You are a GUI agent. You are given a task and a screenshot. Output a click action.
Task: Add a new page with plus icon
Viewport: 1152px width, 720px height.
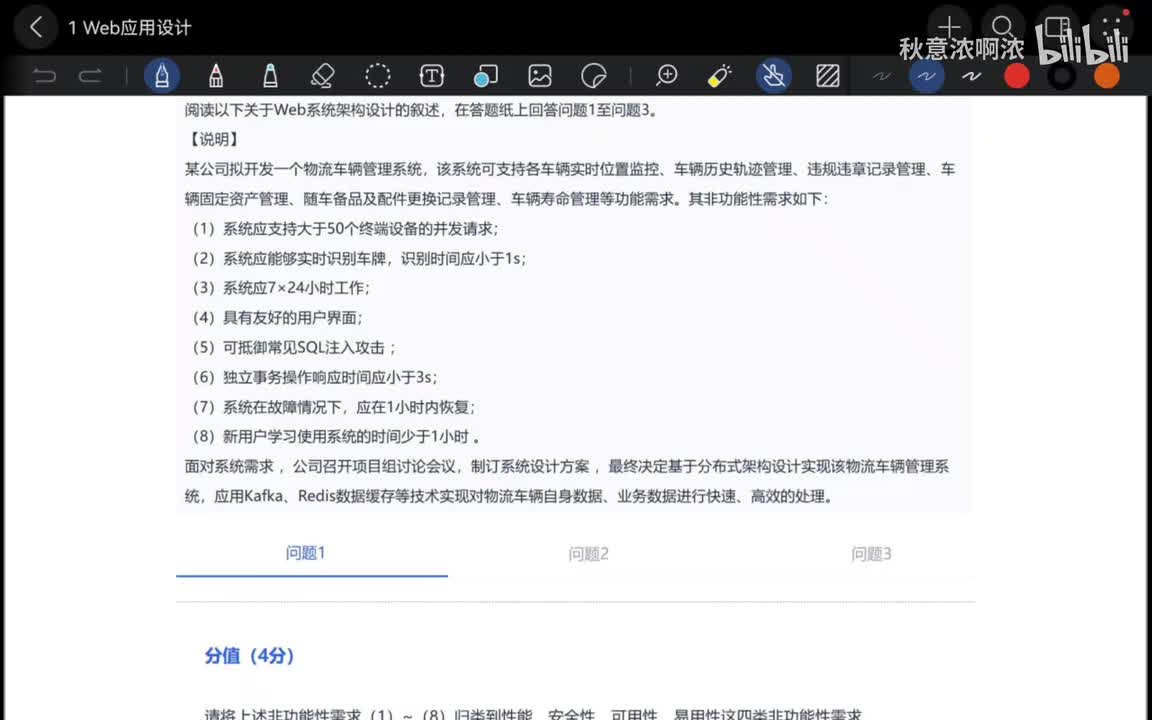click(x=949, y=27)
